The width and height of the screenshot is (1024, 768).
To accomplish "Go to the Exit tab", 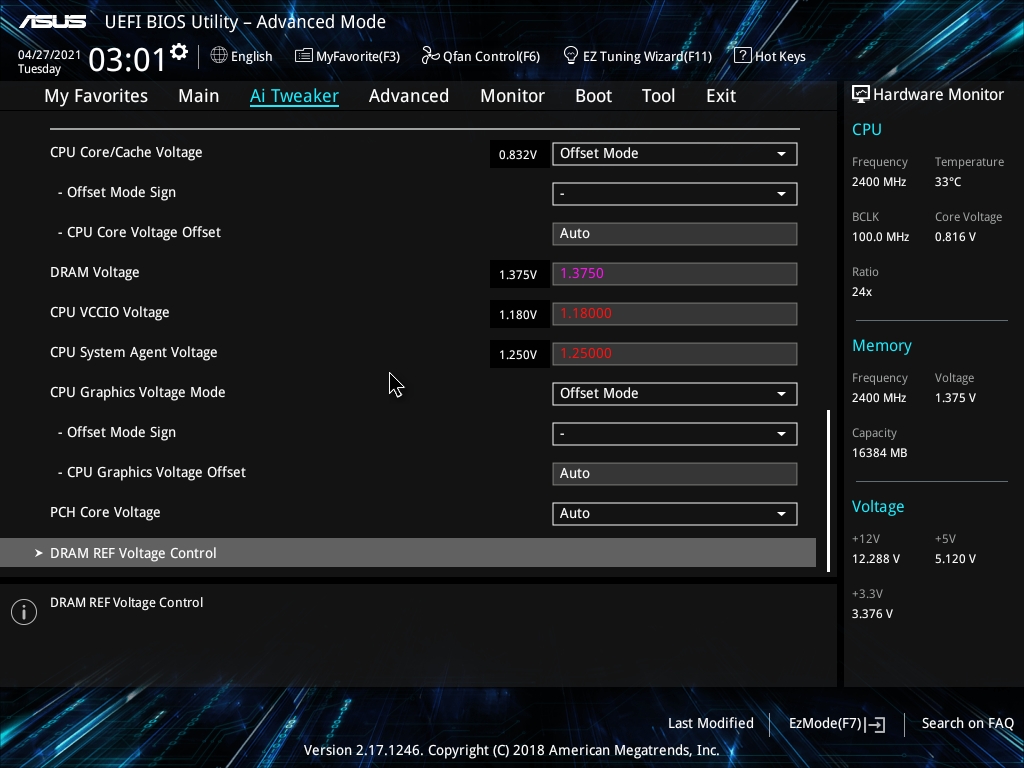I will pos(721,96).
